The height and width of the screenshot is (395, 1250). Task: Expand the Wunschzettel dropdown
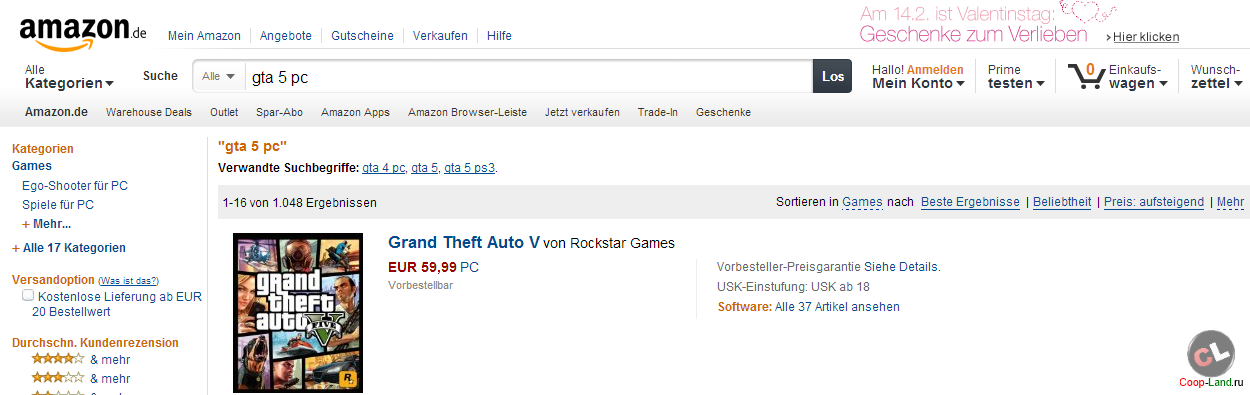click(1215, 76)
